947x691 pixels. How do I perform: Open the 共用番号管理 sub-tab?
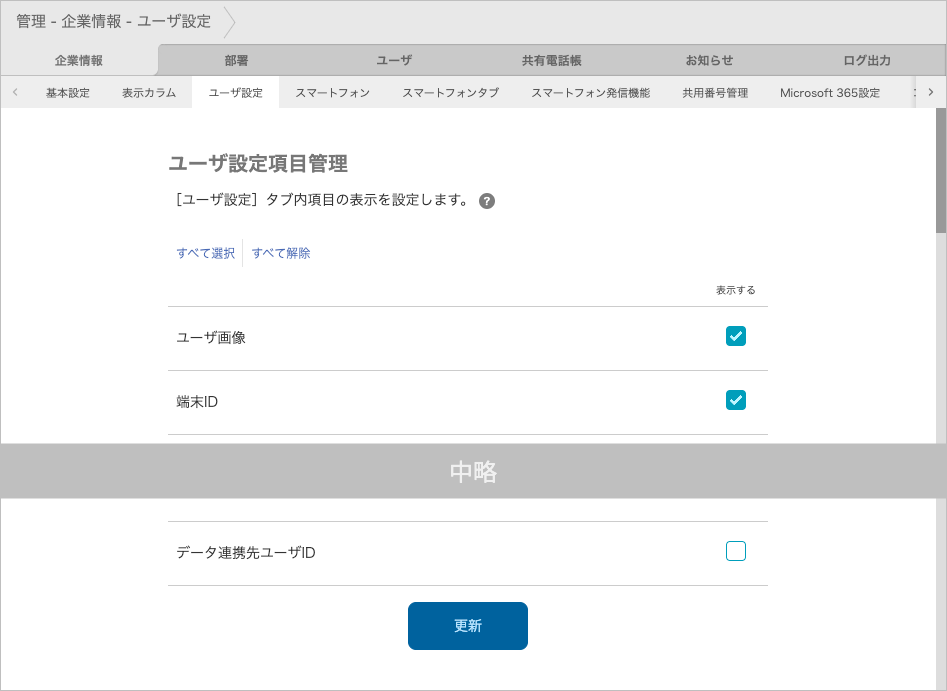(715, 93)
